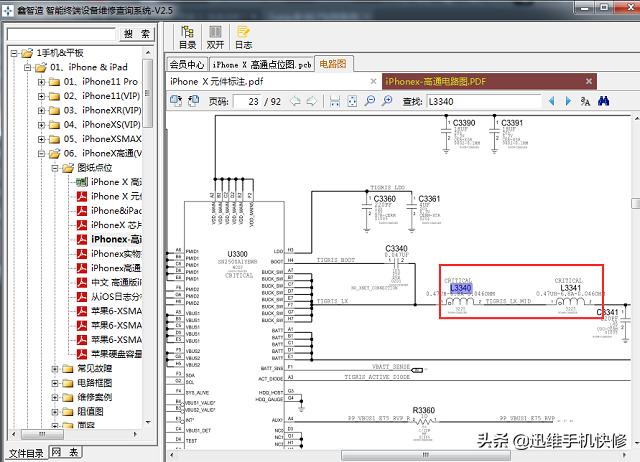This screenshot has height=462, width=640.
Task: Find the next match with the blue right arrow
Action: point(568,101)
